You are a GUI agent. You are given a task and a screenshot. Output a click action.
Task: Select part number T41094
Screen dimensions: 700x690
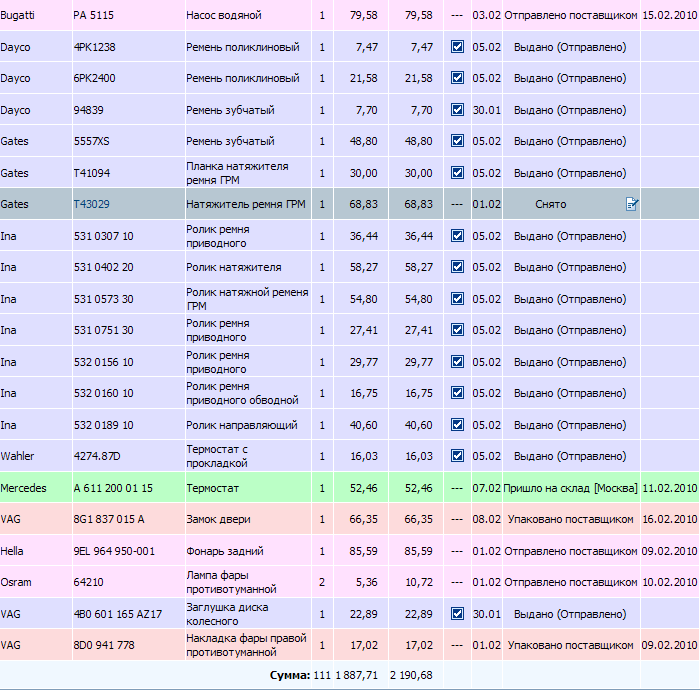coord(92,173)
